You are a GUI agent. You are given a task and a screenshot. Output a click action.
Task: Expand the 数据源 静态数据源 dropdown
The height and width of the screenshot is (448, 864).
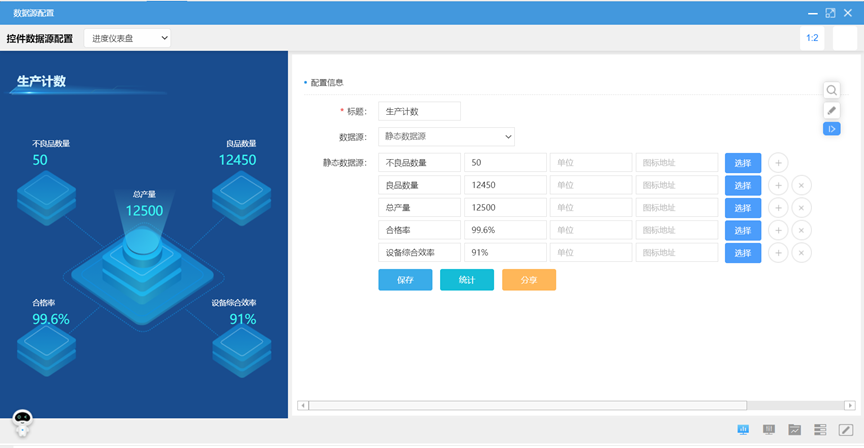448,136
